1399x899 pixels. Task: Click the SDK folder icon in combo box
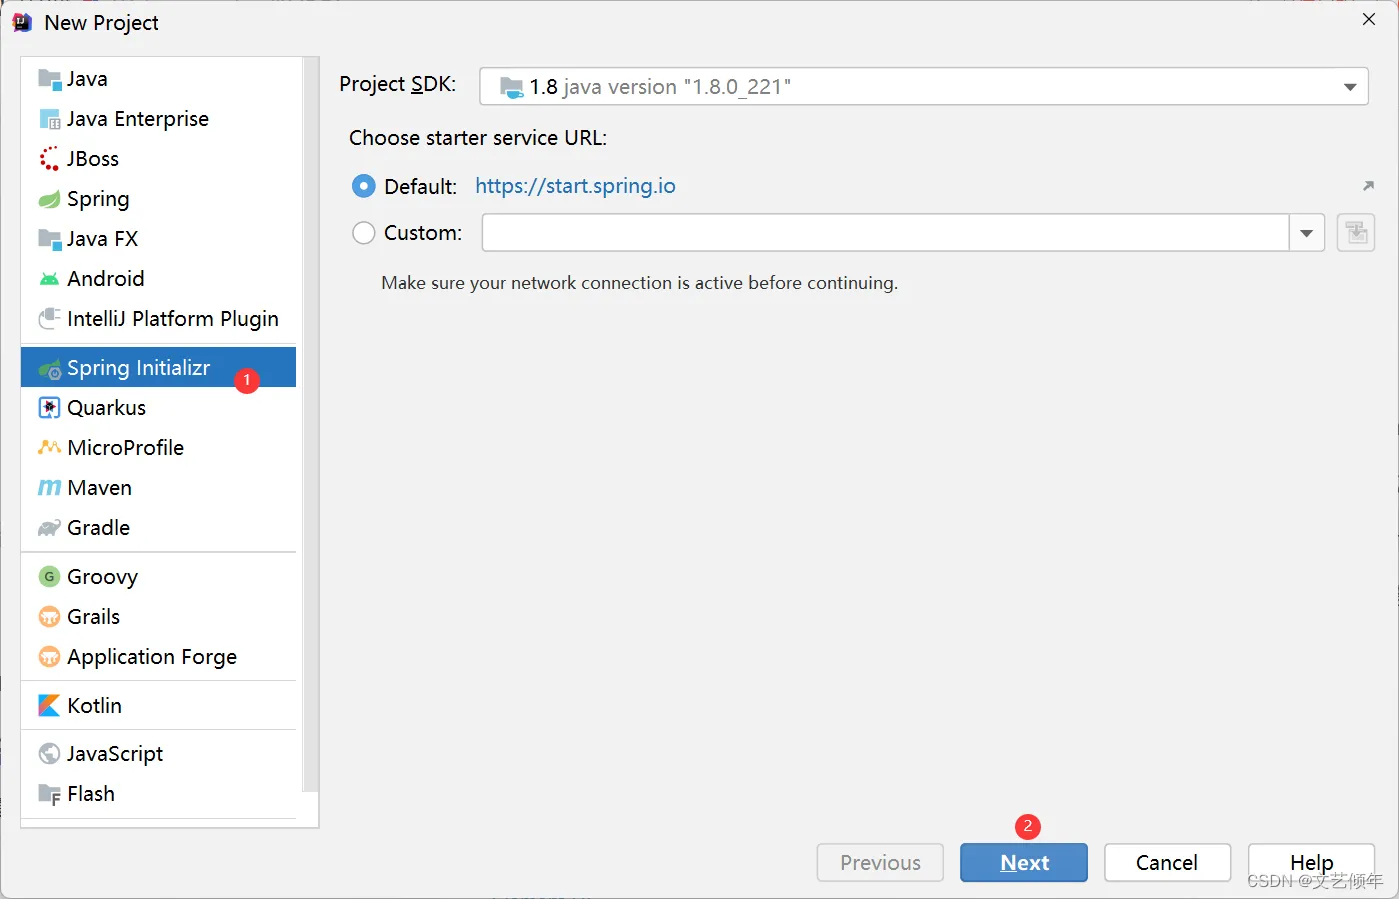(511, 87)
